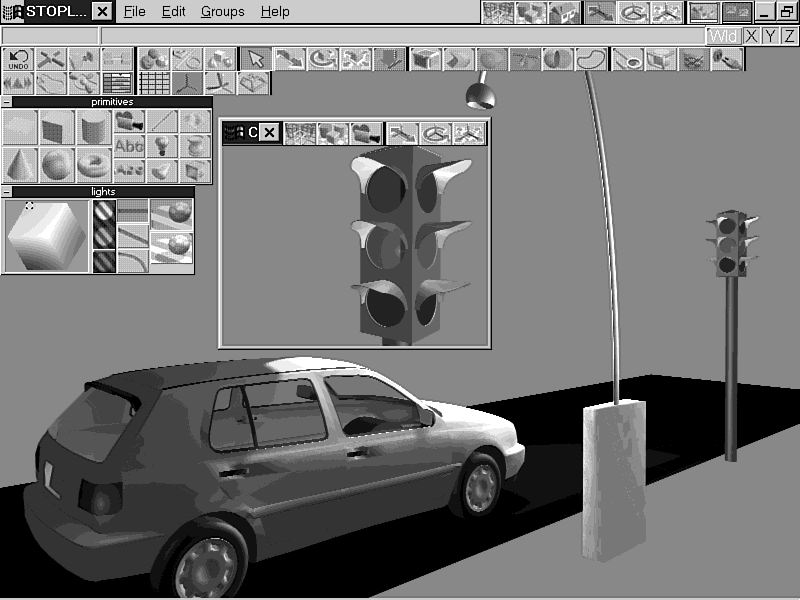Click the grid snap tool icon

tap(153, 83)
